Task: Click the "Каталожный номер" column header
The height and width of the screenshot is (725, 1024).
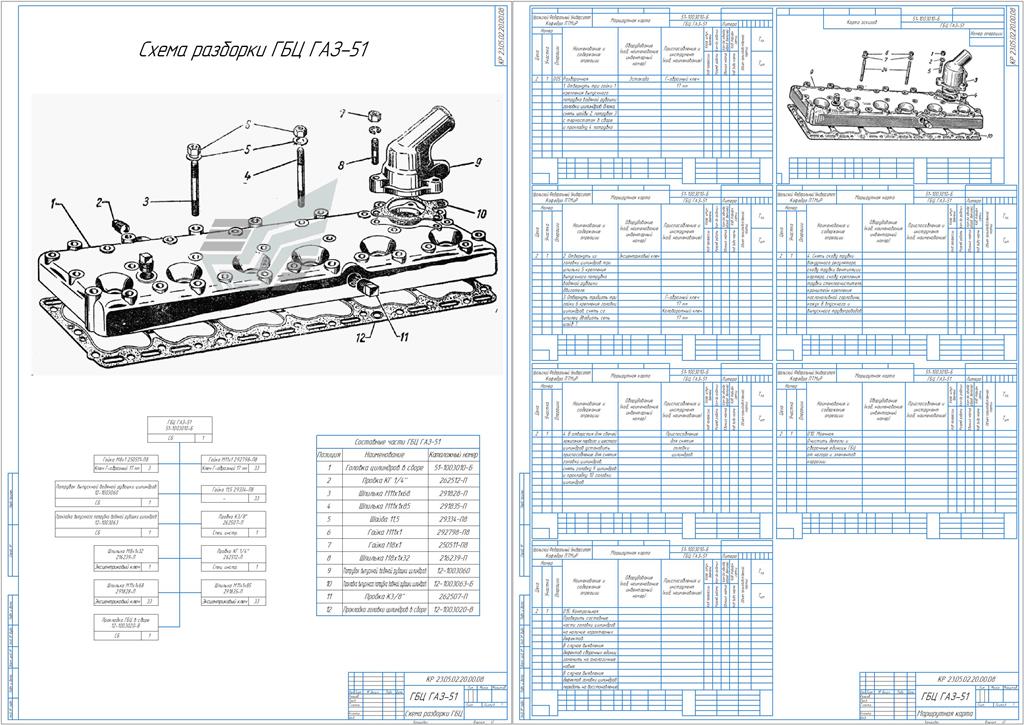Action: coord(454,455)
